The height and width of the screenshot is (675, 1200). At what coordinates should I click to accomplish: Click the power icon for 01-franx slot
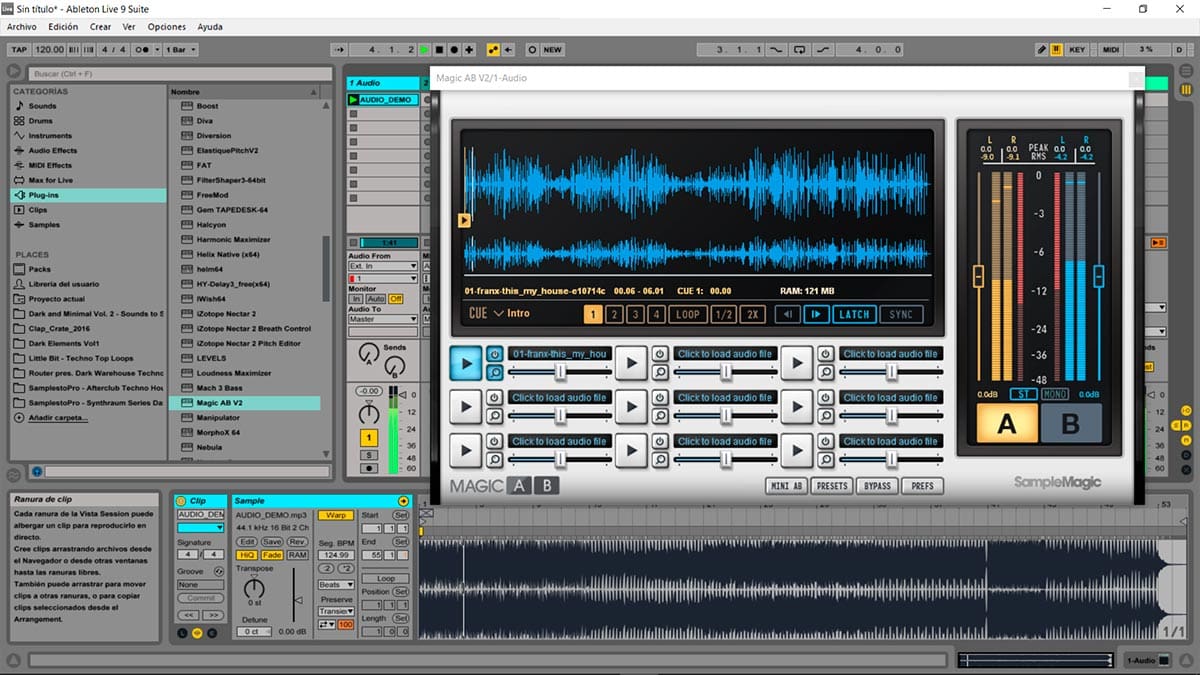pyautogui.click(x=495, y=354)
